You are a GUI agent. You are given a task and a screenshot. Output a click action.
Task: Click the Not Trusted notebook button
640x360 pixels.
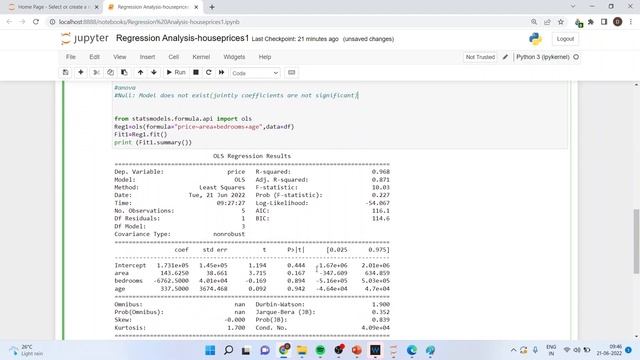(x=480, y=57)
